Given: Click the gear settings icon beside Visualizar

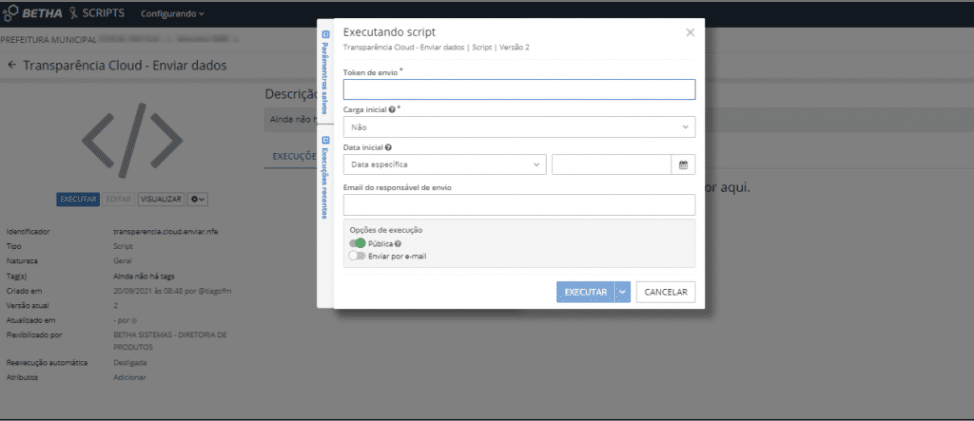Looking at the screenshot, I should tap(198, 199).
